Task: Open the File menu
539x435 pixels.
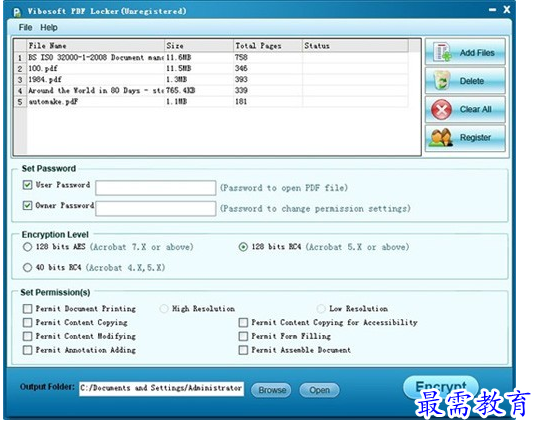Action: [25, 28]
